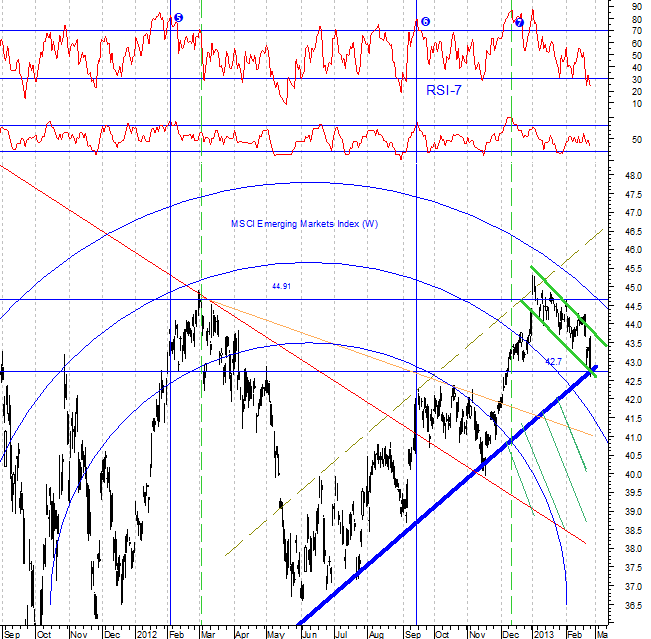Click the 42.5 price axis label
Screen dimensions: 651x639
tap(633, 381)
